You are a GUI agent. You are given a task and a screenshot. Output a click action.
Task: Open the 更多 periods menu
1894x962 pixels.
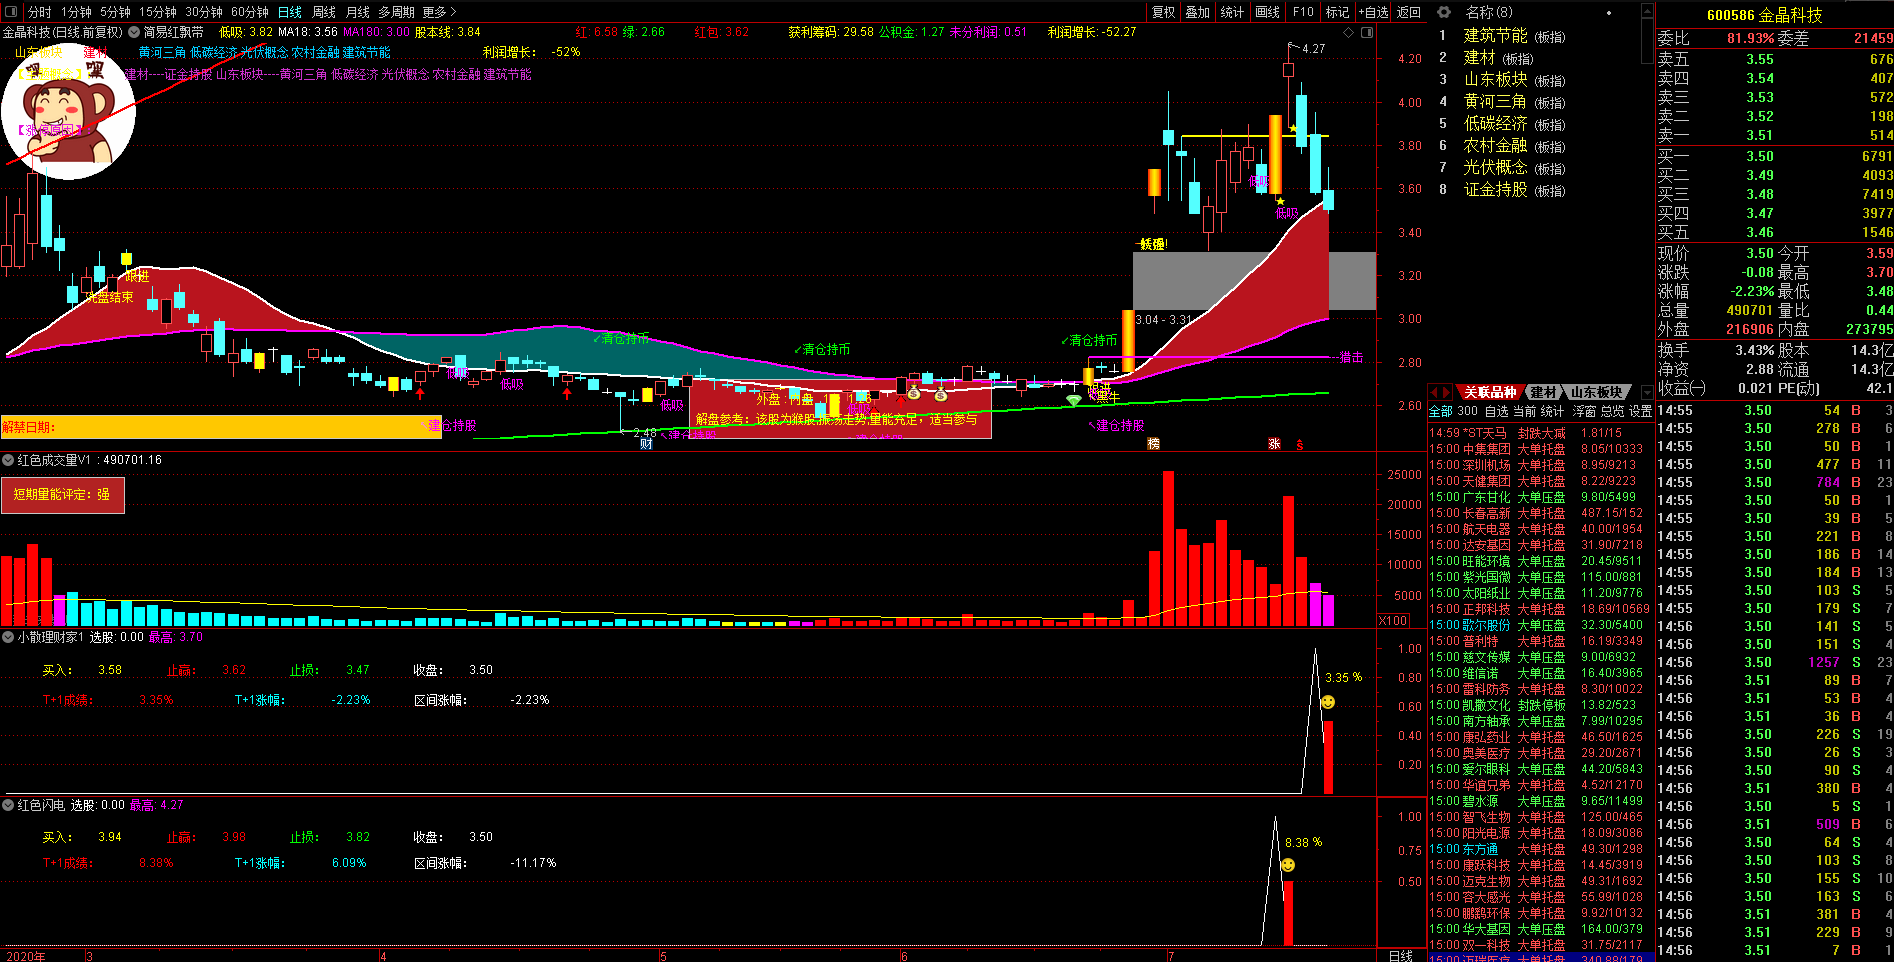click(439, 12)
